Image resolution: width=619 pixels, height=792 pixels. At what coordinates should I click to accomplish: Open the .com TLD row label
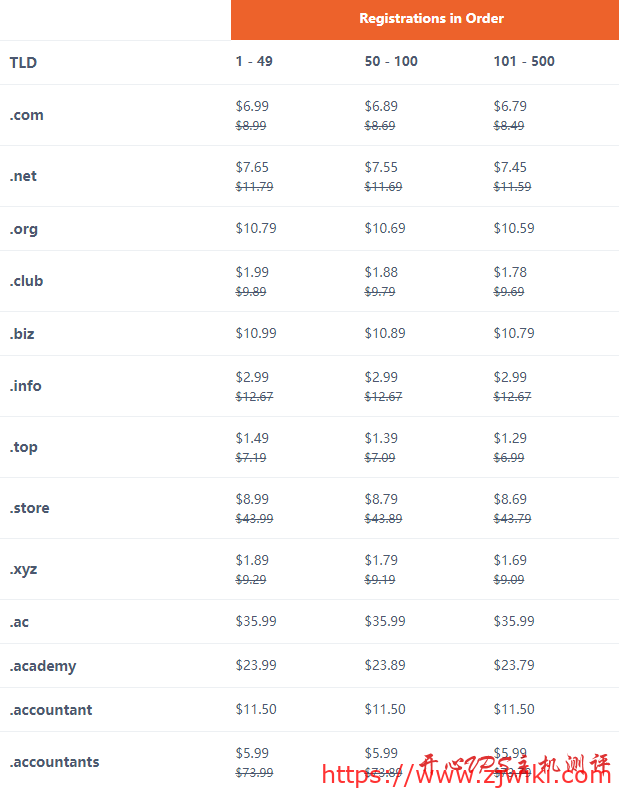pos(27,115)
